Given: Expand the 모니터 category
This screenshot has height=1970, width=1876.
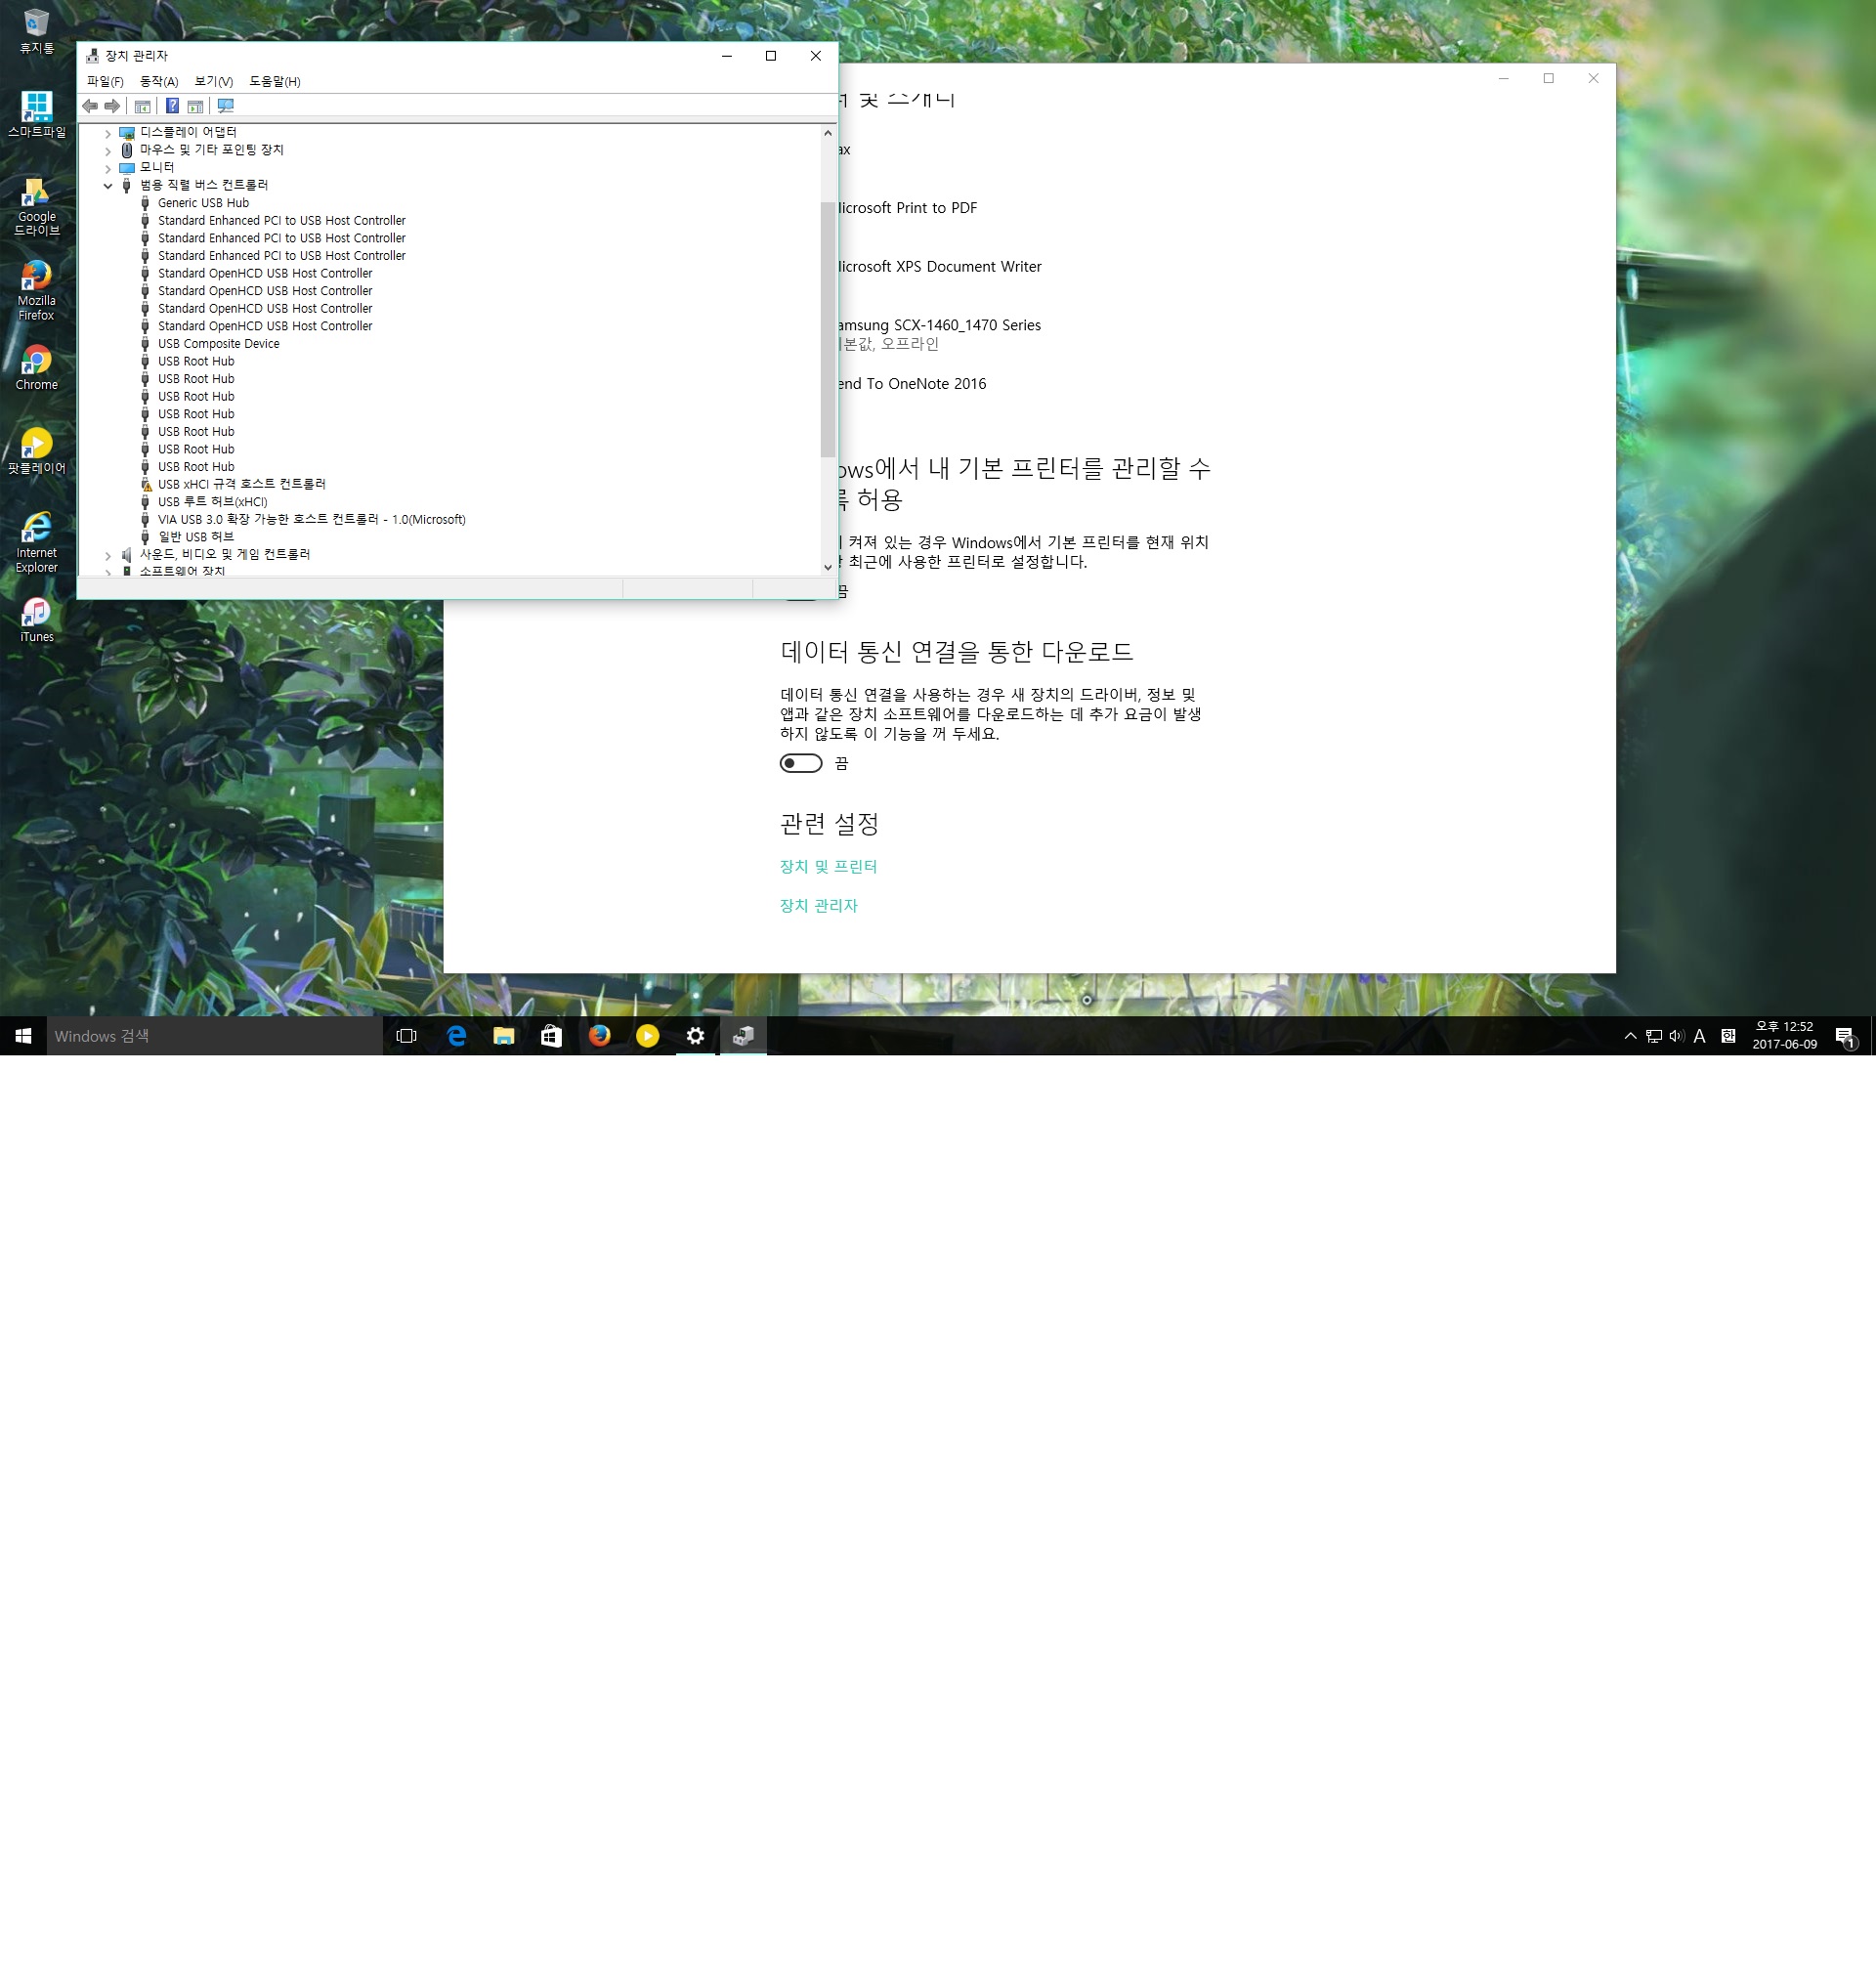Looking at the screenshot, I should tap(108, 168).
